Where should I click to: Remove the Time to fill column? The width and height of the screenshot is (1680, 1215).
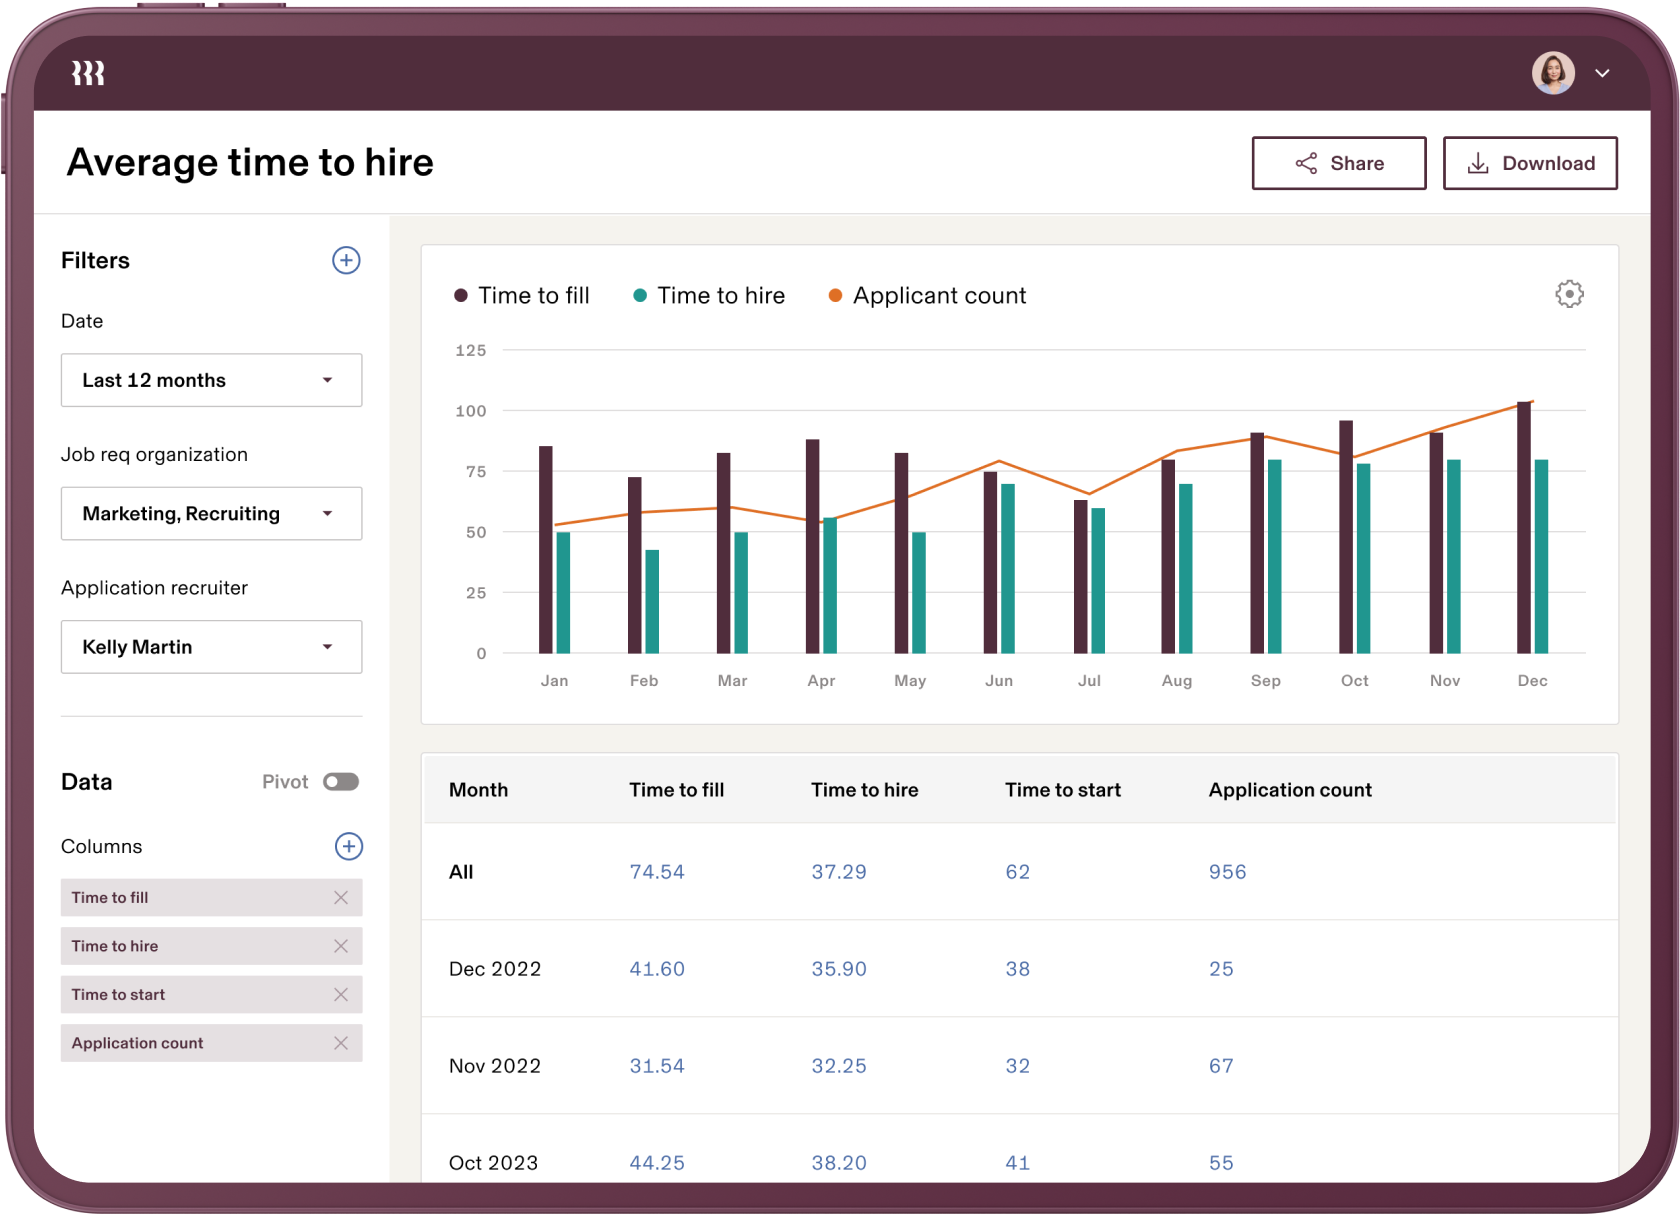(341, 897)
